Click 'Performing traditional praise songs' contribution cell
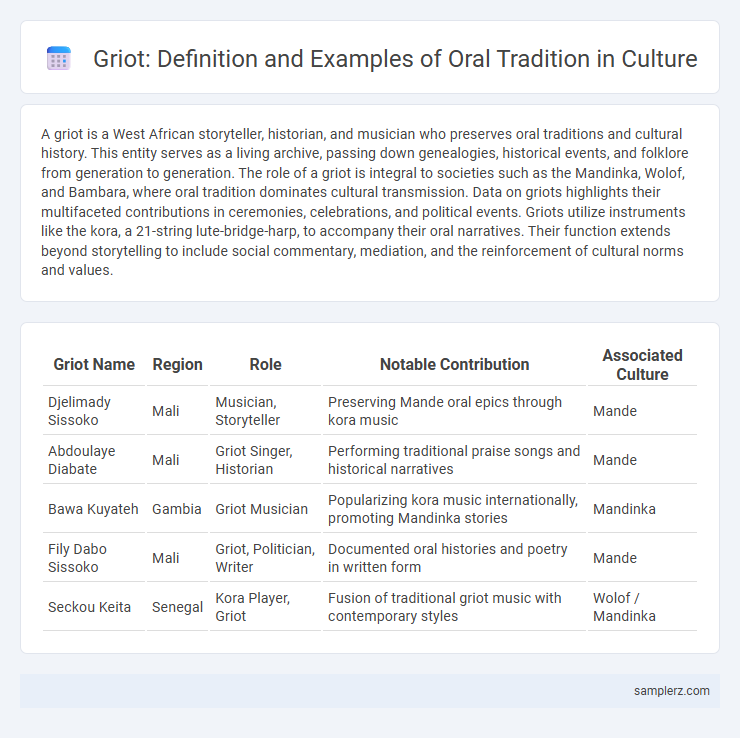 tap(454, 460)
